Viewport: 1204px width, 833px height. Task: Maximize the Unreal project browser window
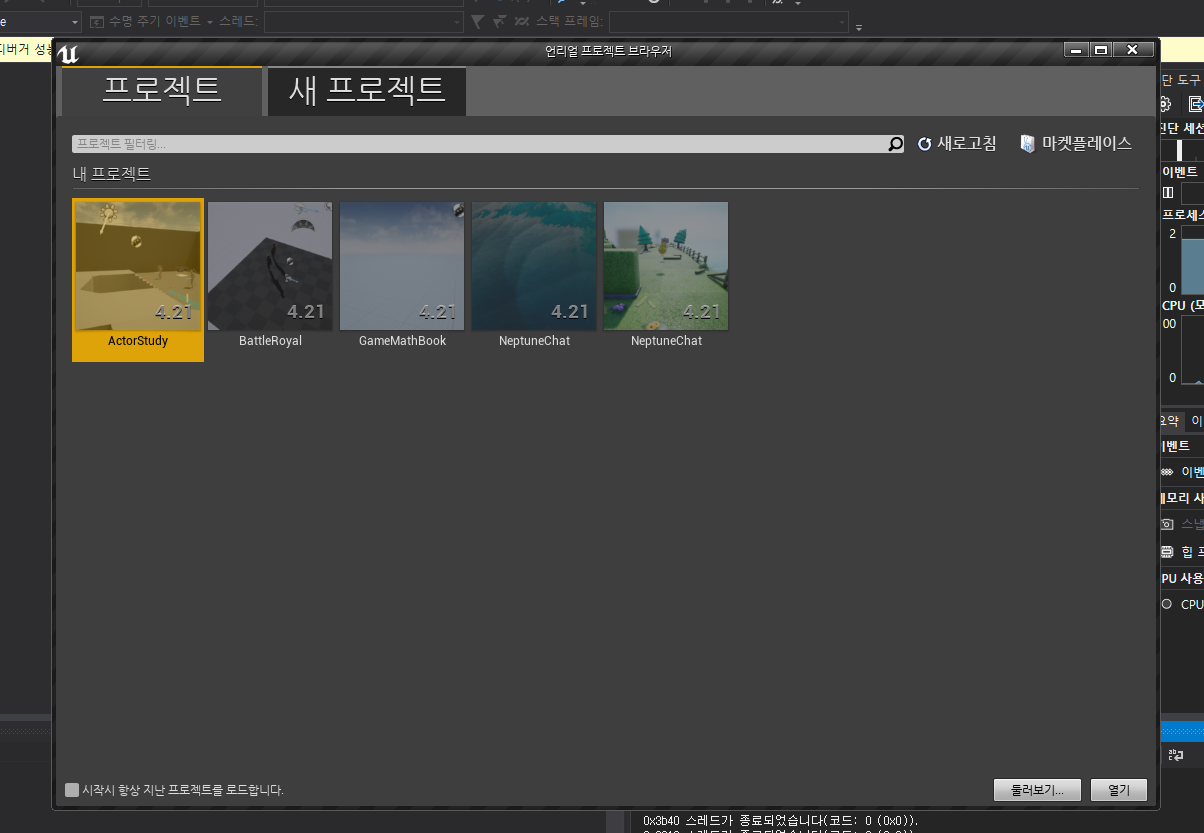coord(1100,50)
